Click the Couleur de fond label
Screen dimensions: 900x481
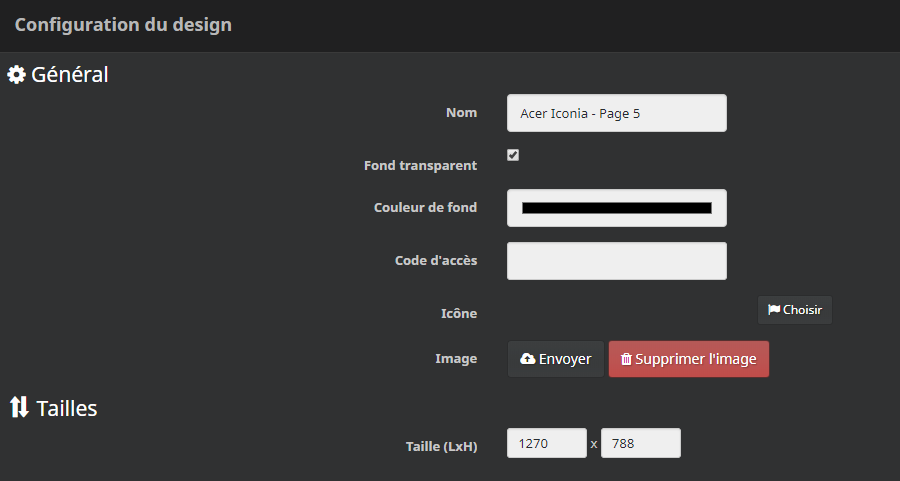coord(425,207)
